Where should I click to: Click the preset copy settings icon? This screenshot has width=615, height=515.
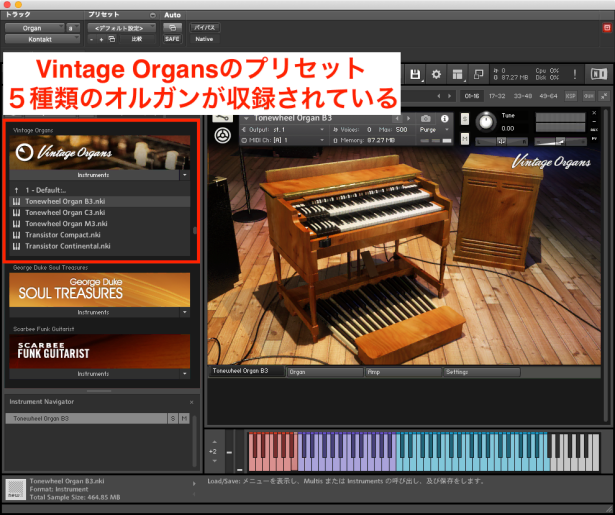(112, 39)
